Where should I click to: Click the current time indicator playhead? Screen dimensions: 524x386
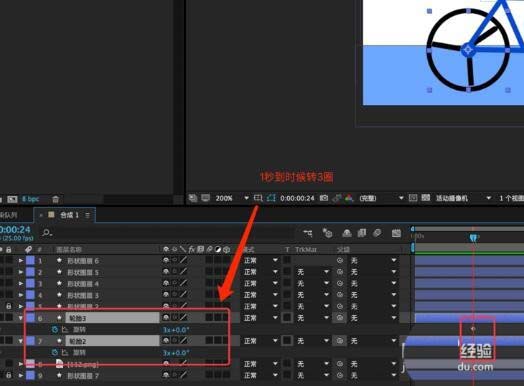click(x=473, y=238)
